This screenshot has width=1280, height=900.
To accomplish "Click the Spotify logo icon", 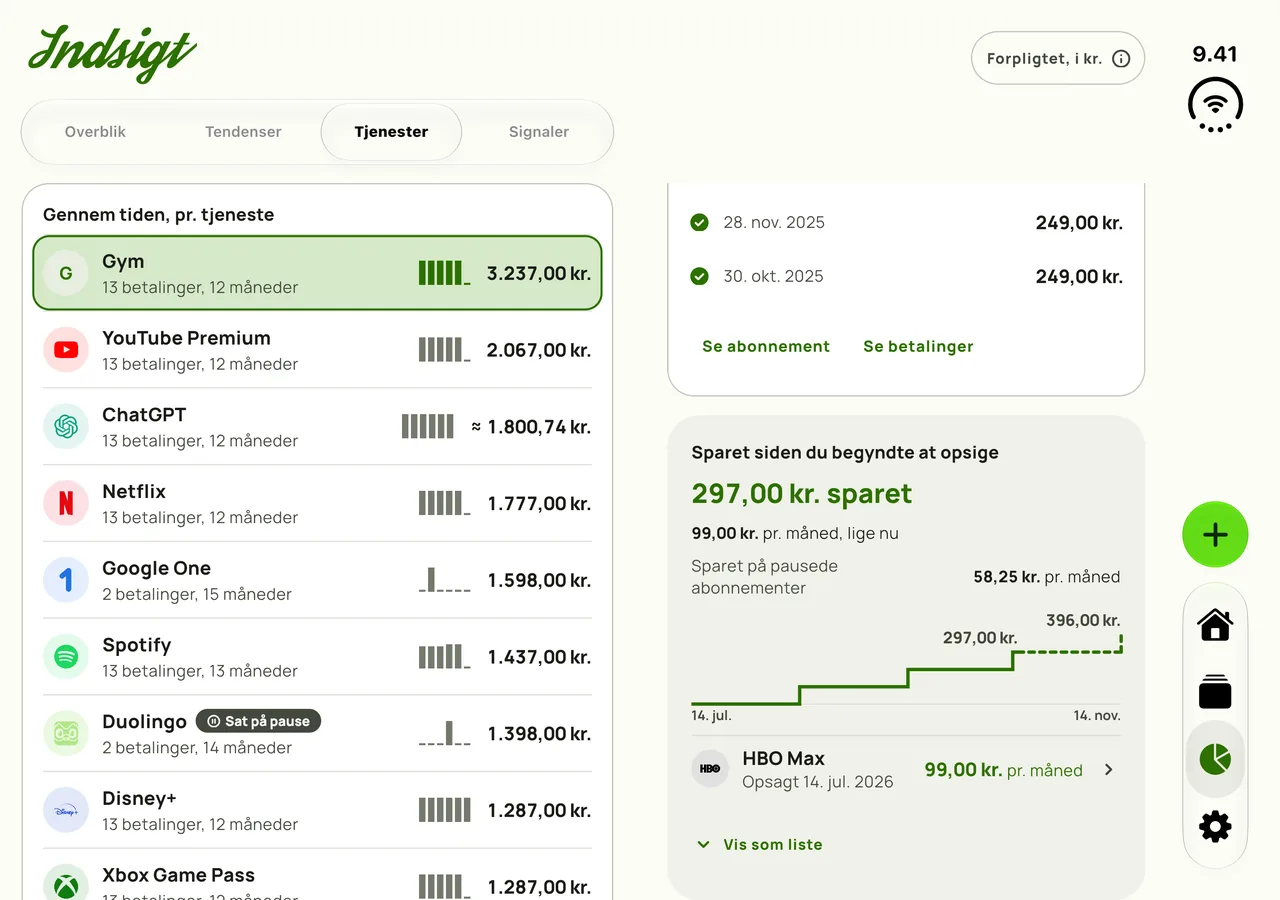I will pos(66,657).
